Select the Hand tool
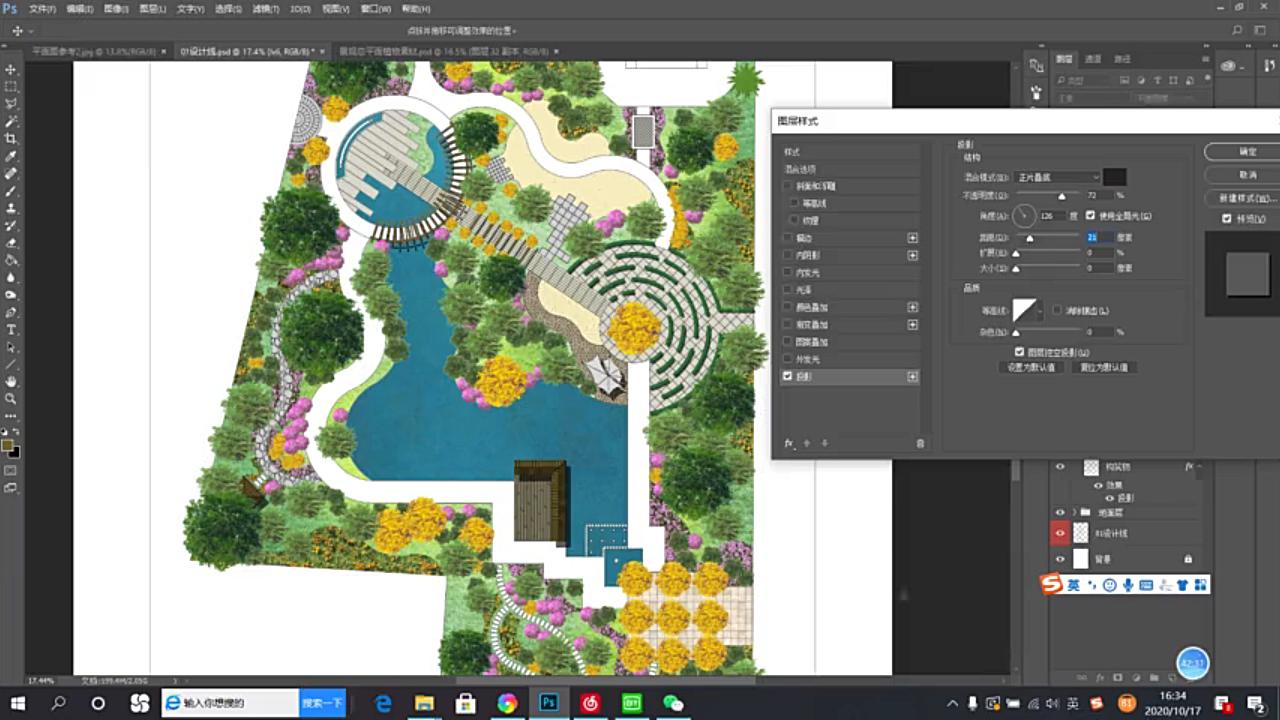 pos(11,381)
